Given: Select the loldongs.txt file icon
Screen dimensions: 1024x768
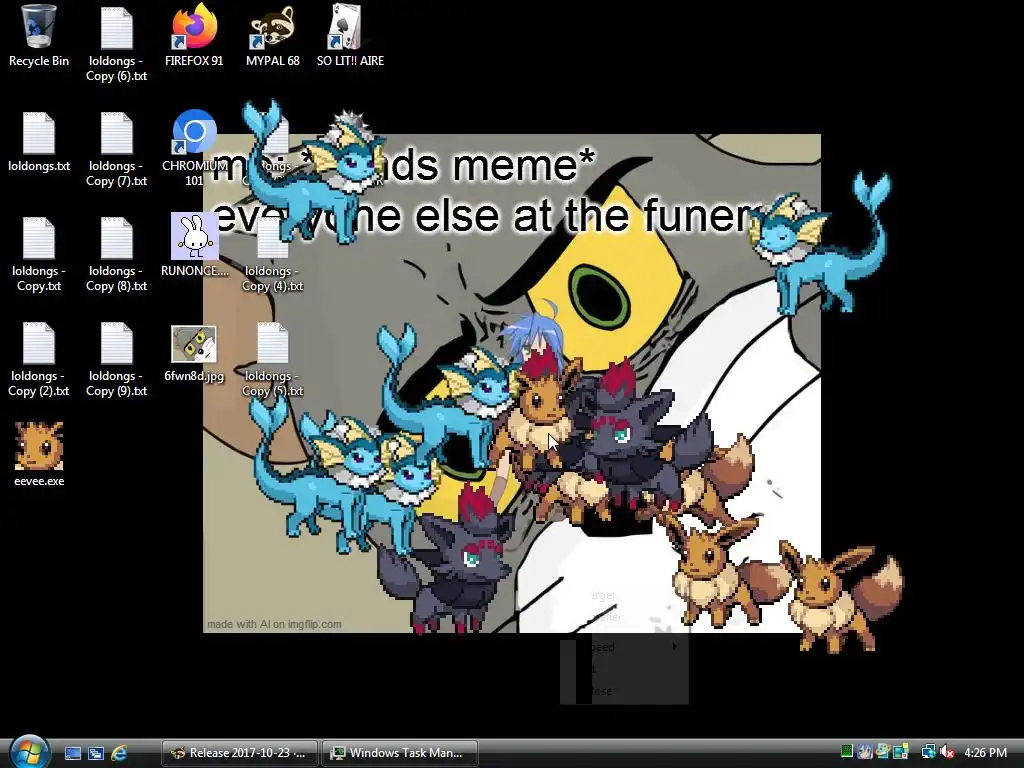Looking at the screenshot, I should coord(39,142).
